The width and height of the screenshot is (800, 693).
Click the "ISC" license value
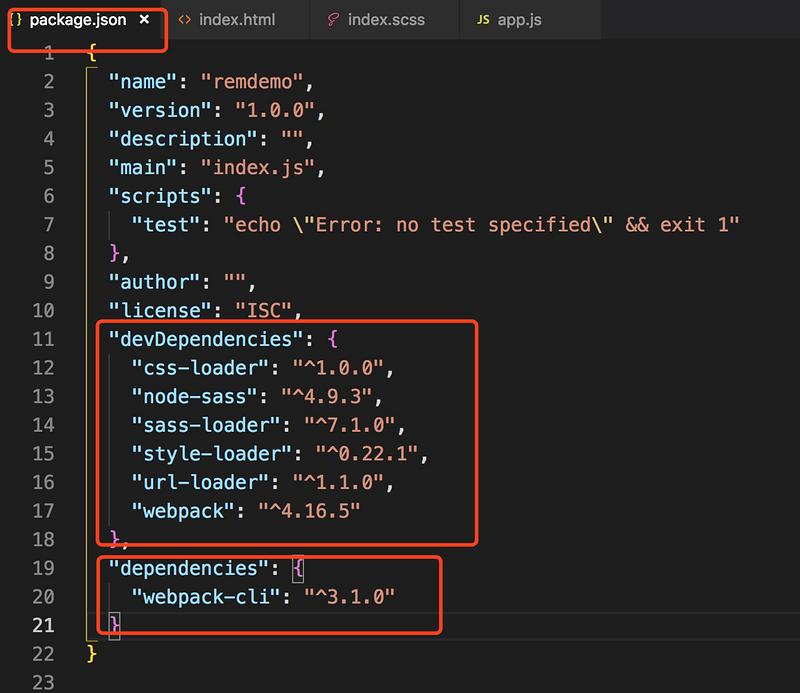[x=263, y=310]
